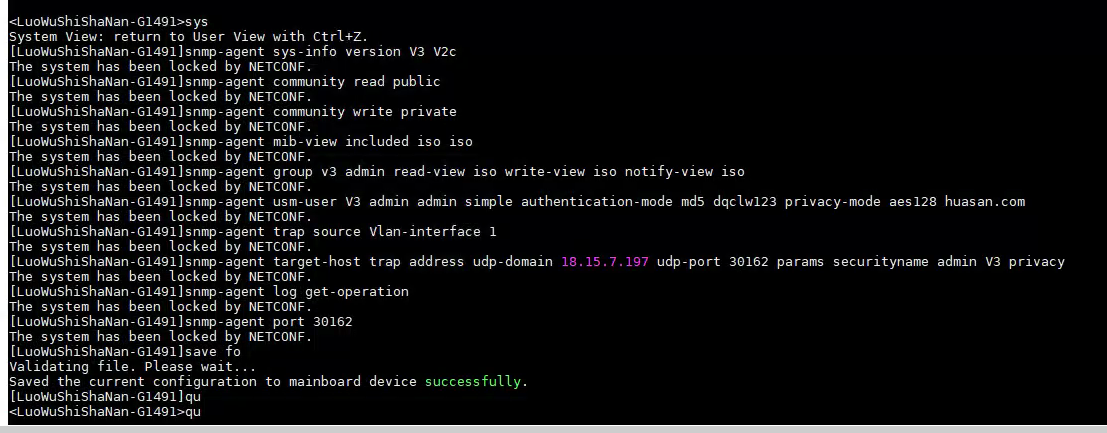This screenshot has height=433, width=1107.
Task: Click the "System View: return to User View" line
Action: pyautogui.click(x=150, y=36)
